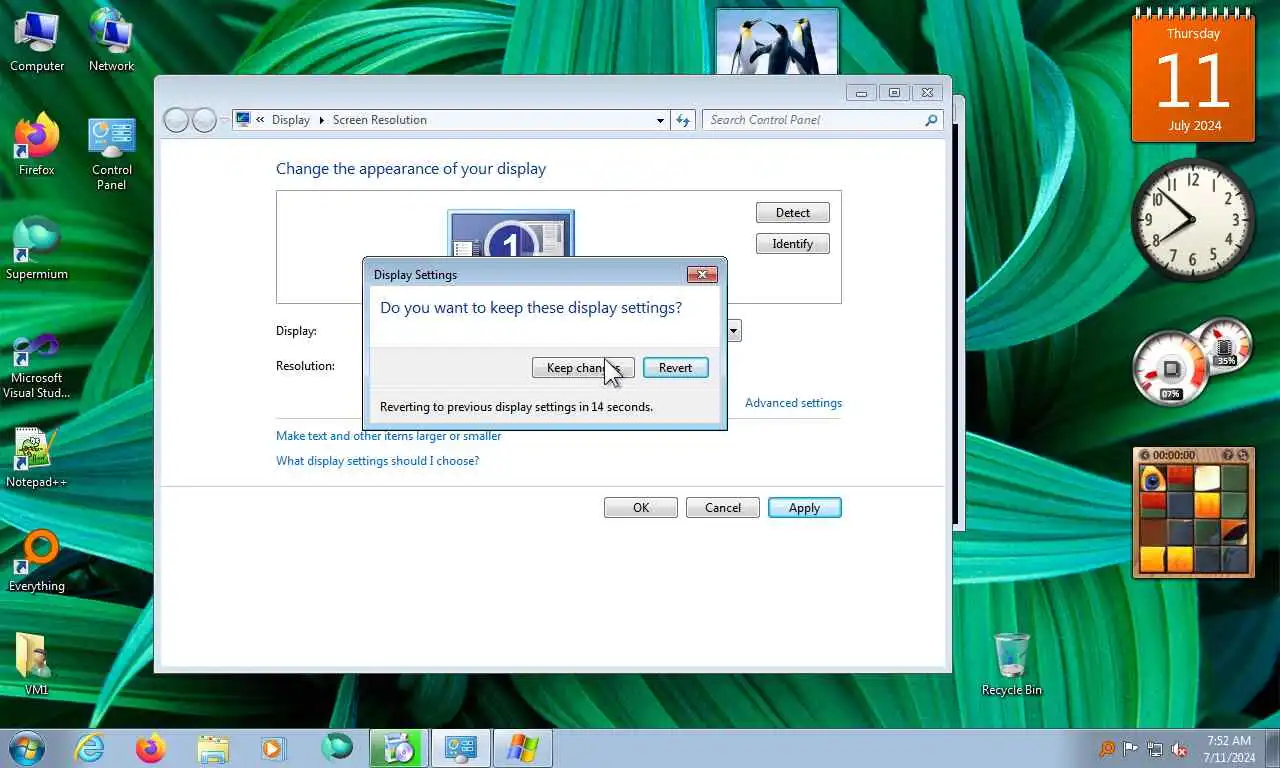Viewport: 1280px width, 768px height.
Task: Click Control Panel taskbar button
Action: tap(460, 748)
